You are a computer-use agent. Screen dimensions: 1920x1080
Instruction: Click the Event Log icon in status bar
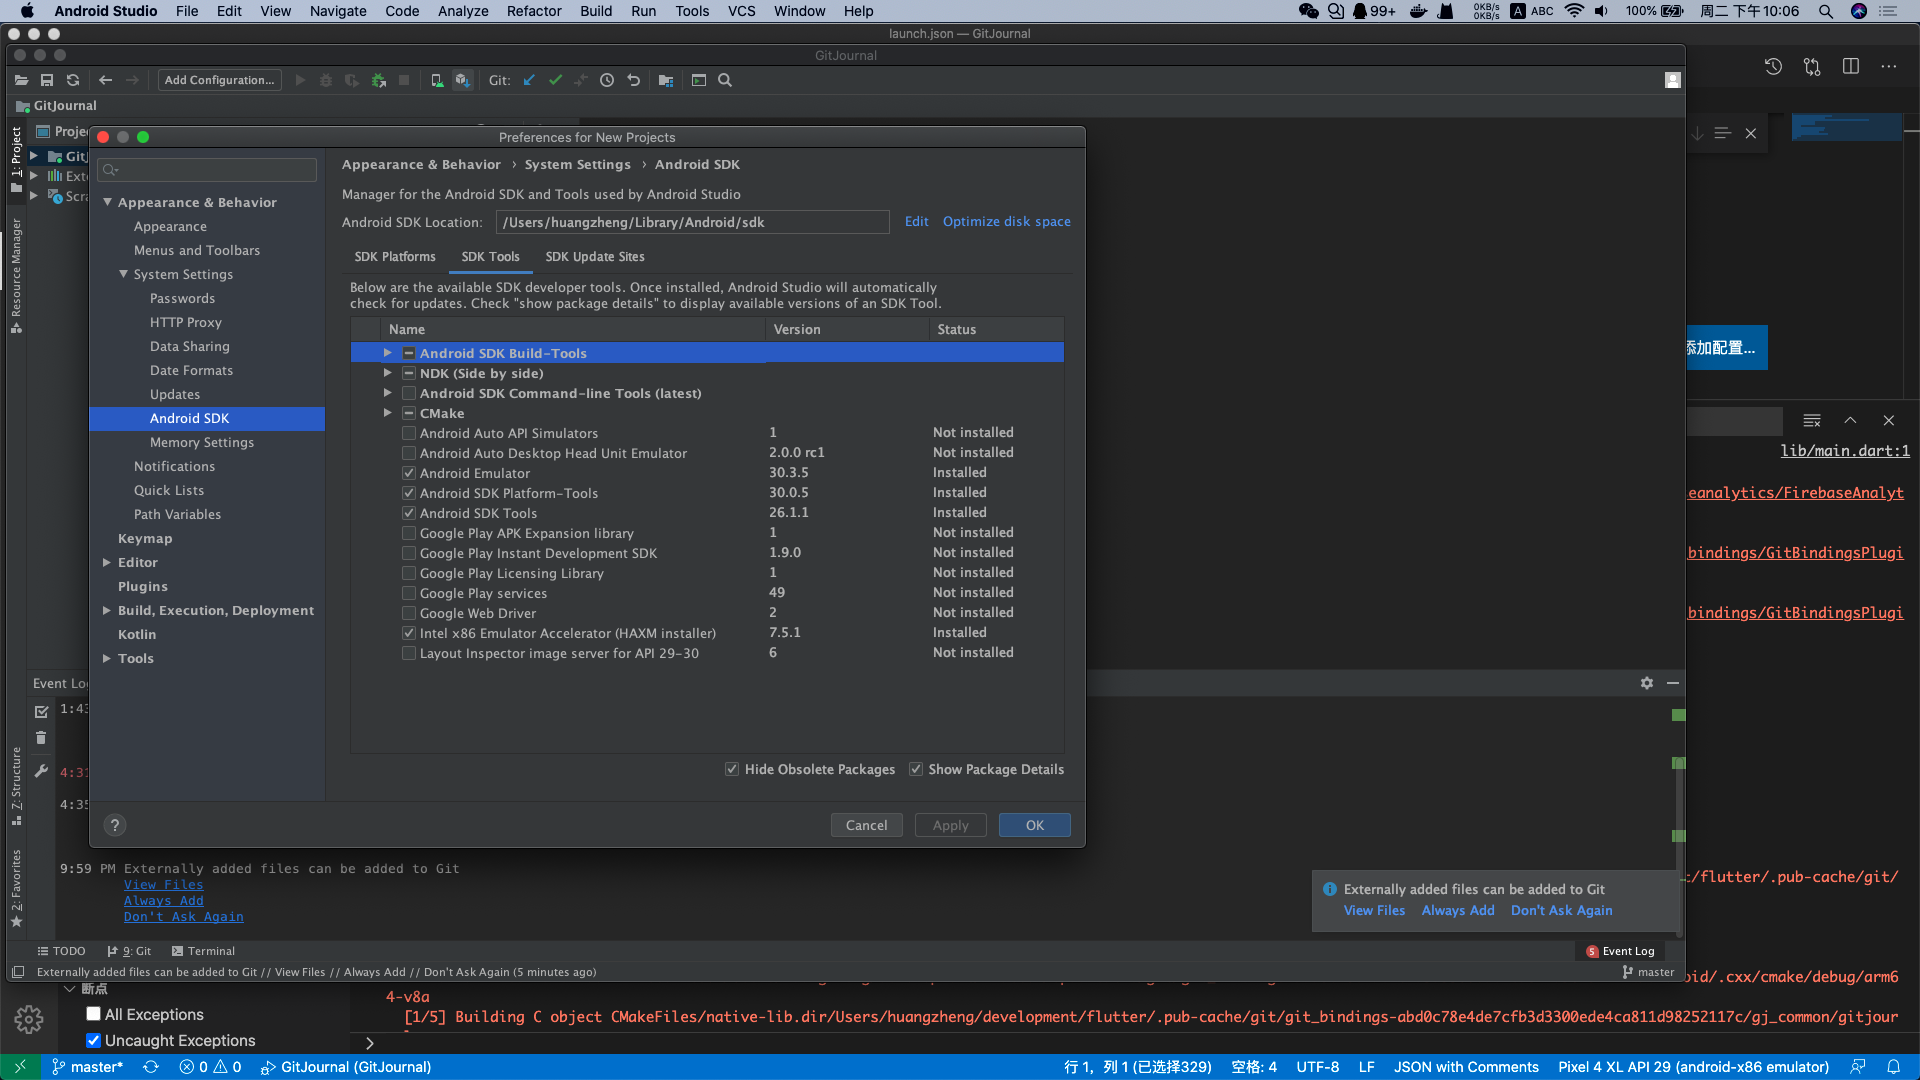[x=1590, y=951]
